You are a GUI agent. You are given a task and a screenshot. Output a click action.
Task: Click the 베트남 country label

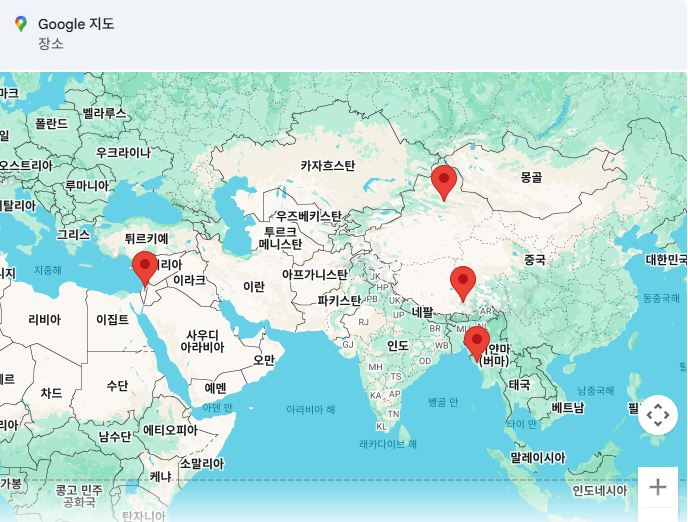pyautogui.click(x=568, y=408)
